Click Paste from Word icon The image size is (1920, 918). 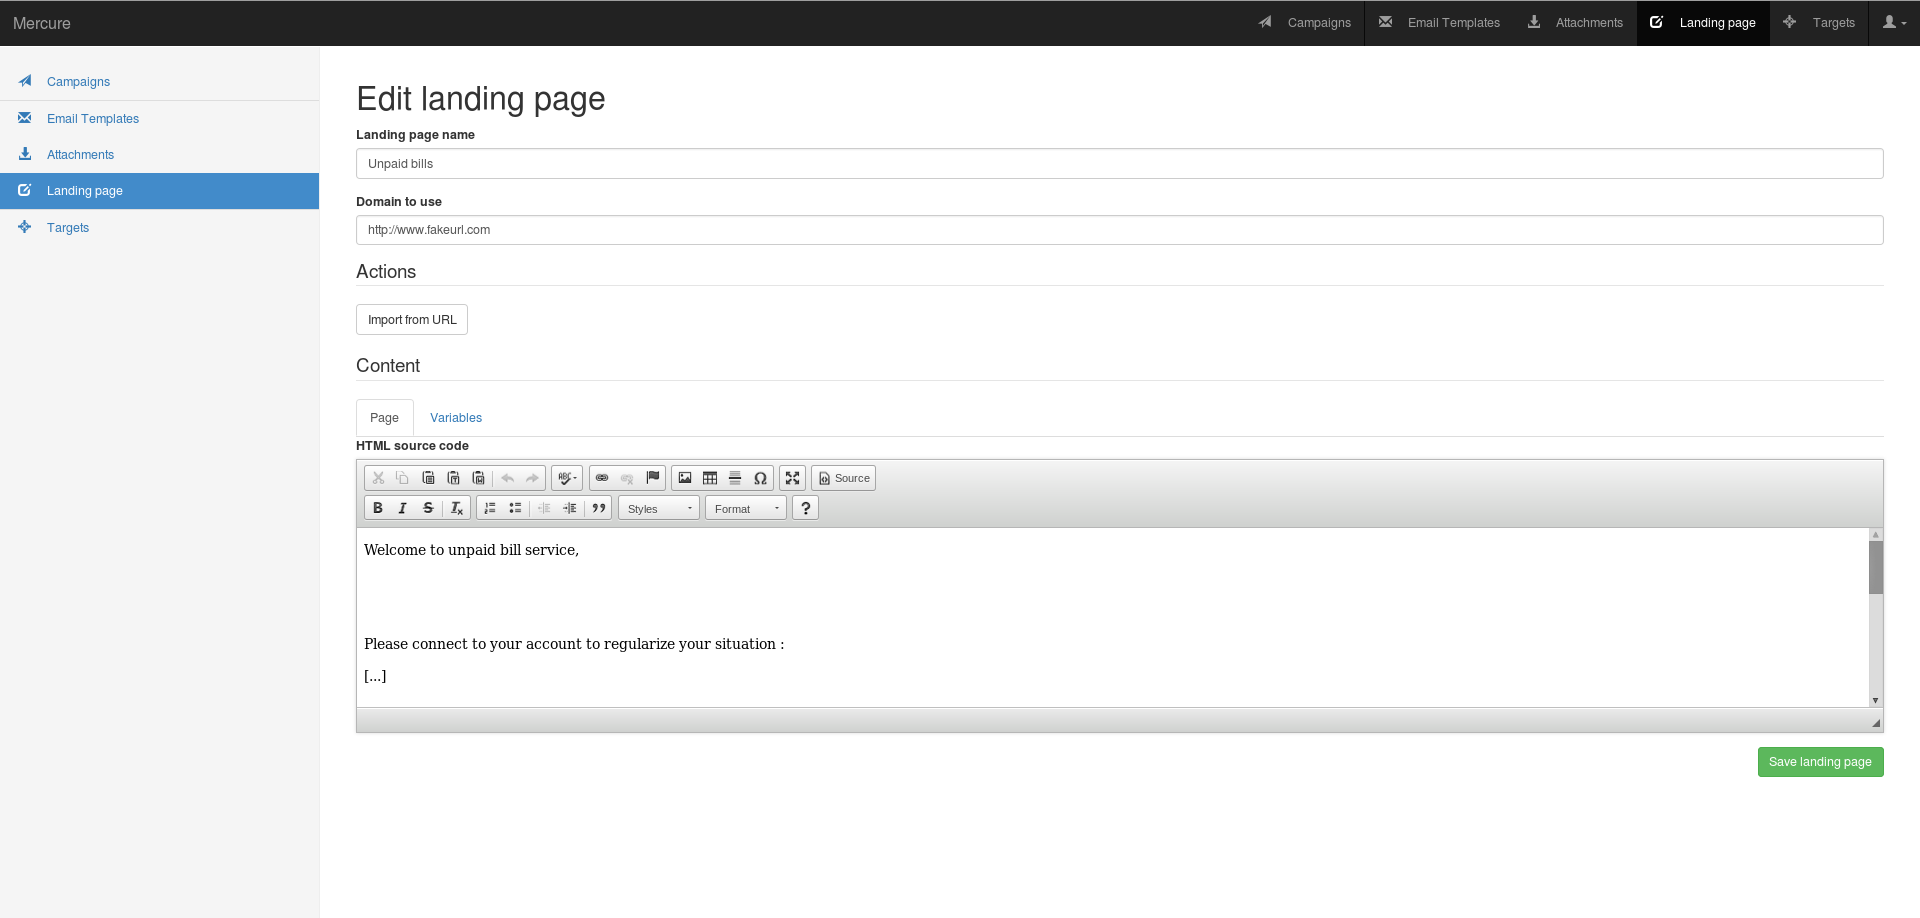coord(478,478)
